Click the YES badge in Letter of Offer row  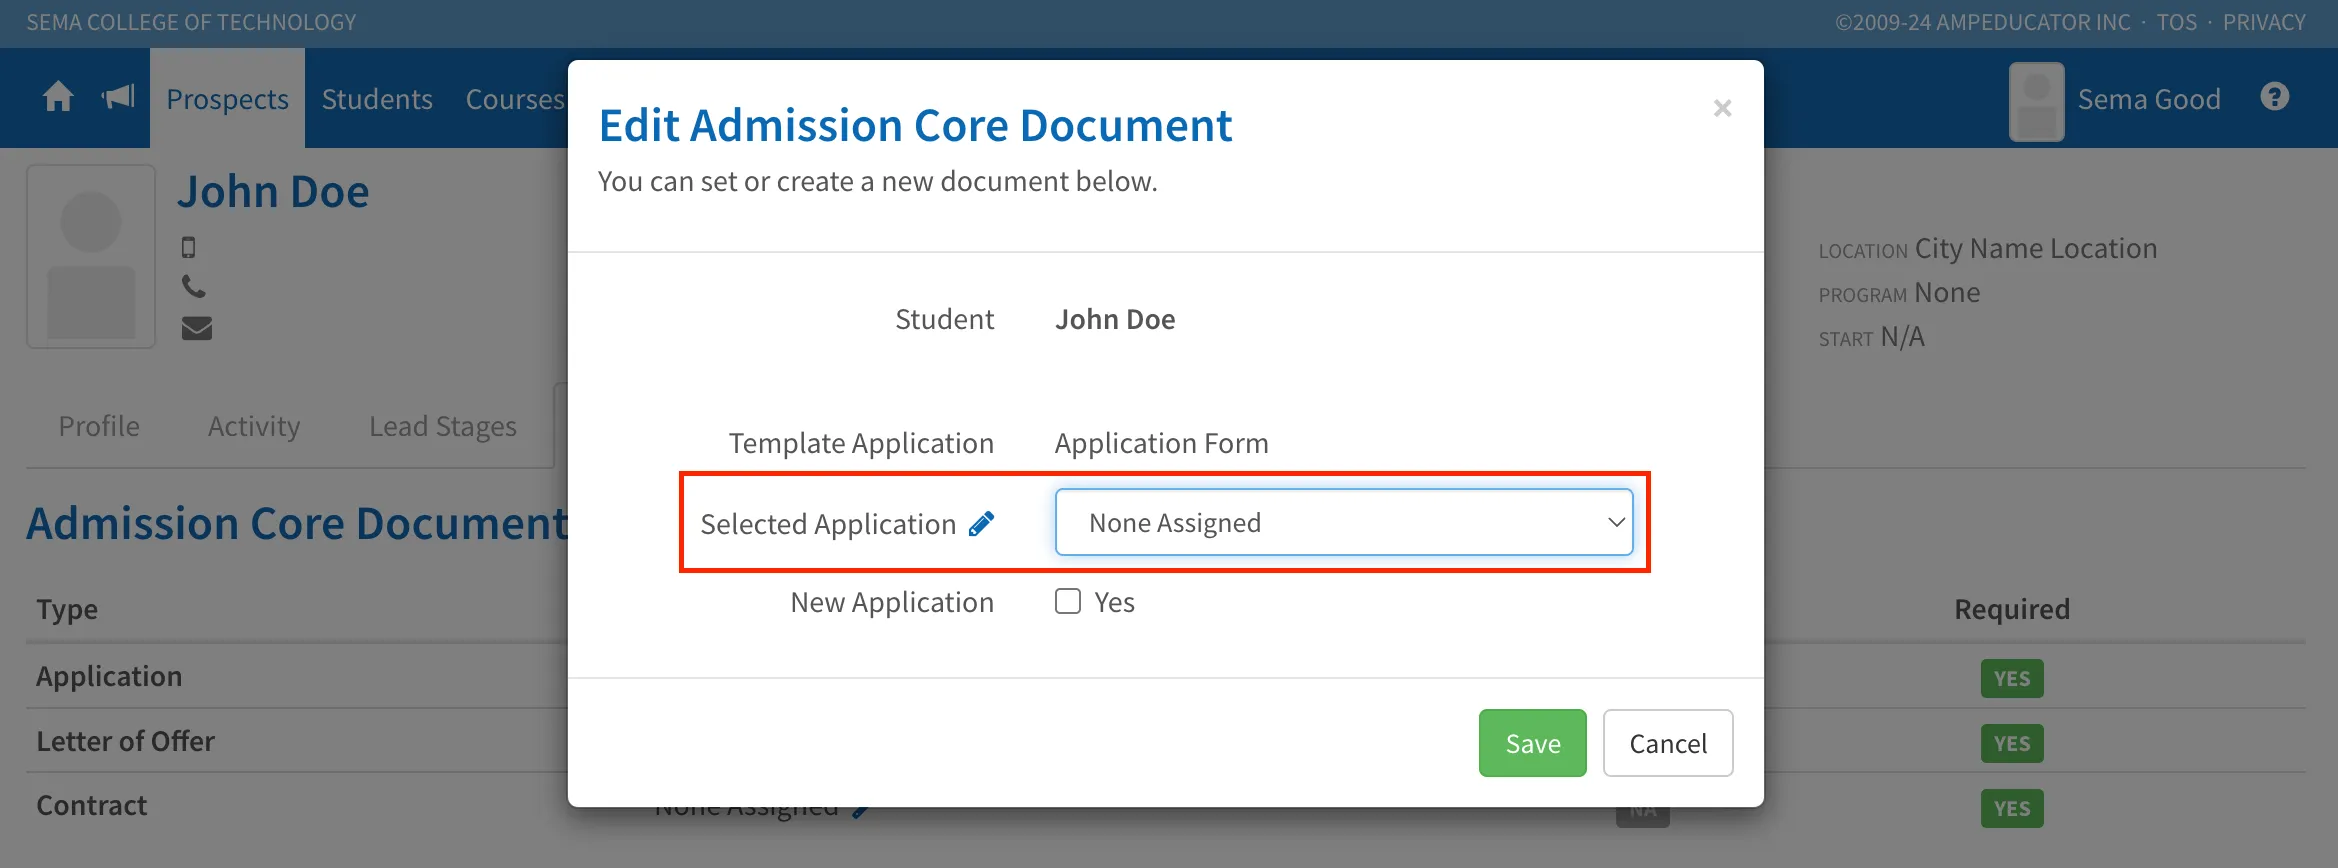pos(2012,743)
